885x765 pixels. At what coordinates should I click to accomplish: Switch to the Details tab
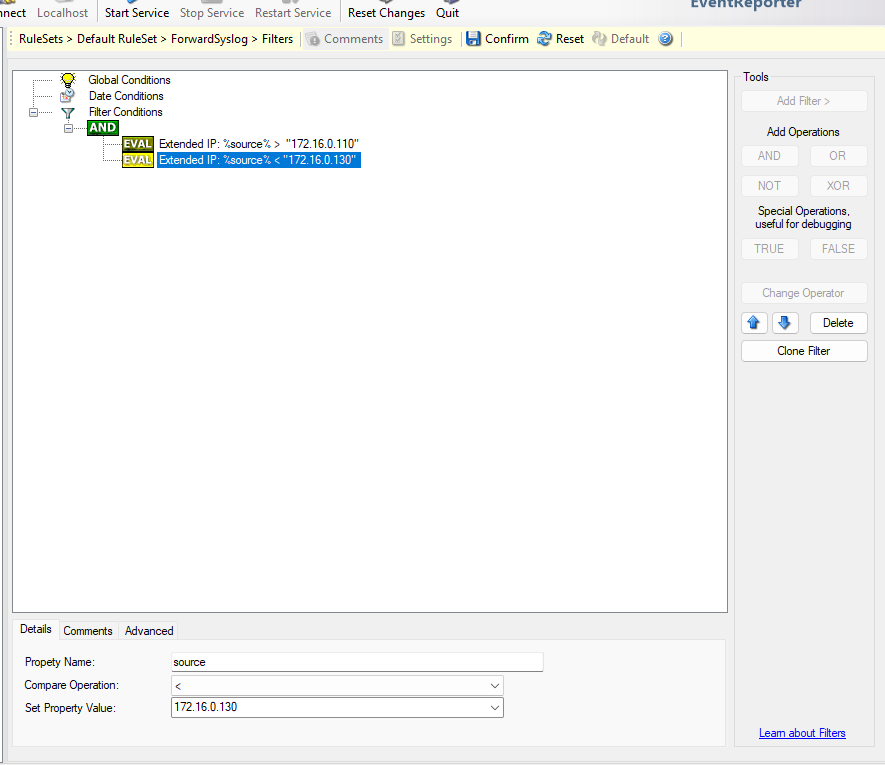click(36, 629)
